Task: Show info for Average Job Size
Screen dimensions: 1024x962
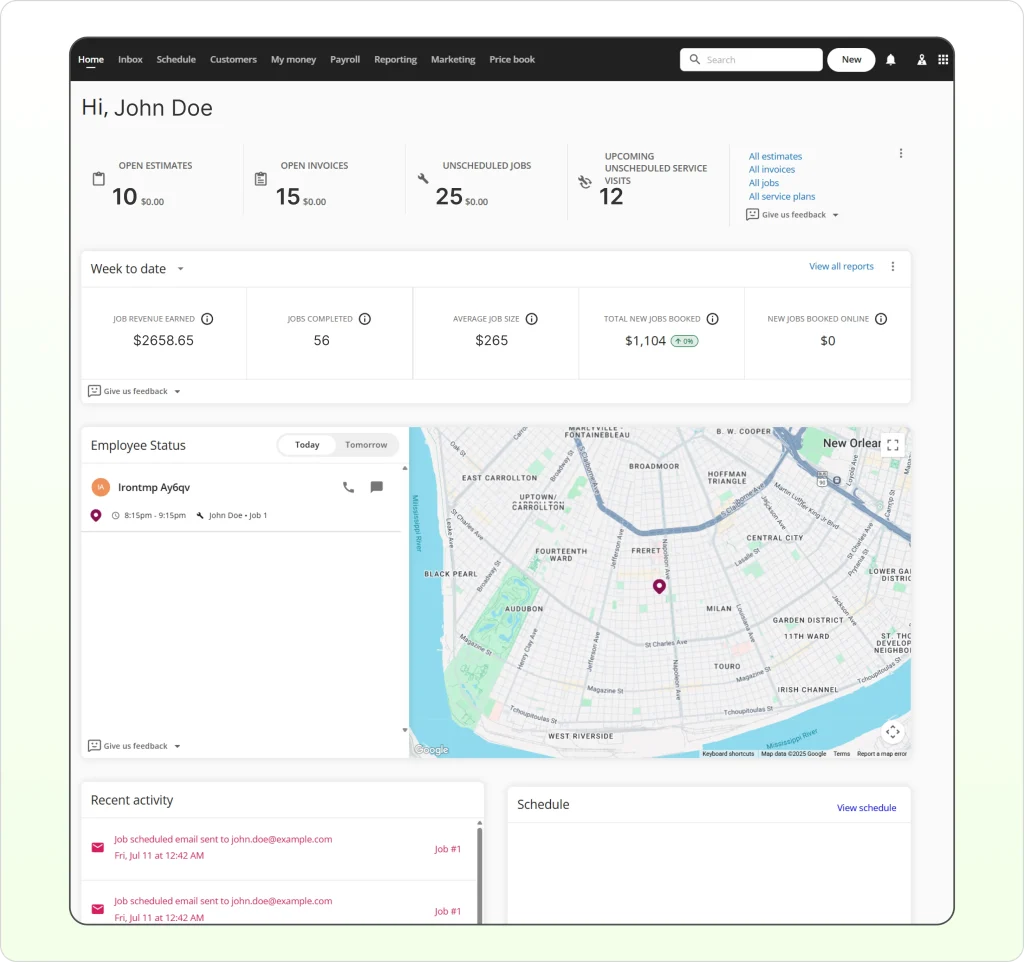Action: [531, 319]
